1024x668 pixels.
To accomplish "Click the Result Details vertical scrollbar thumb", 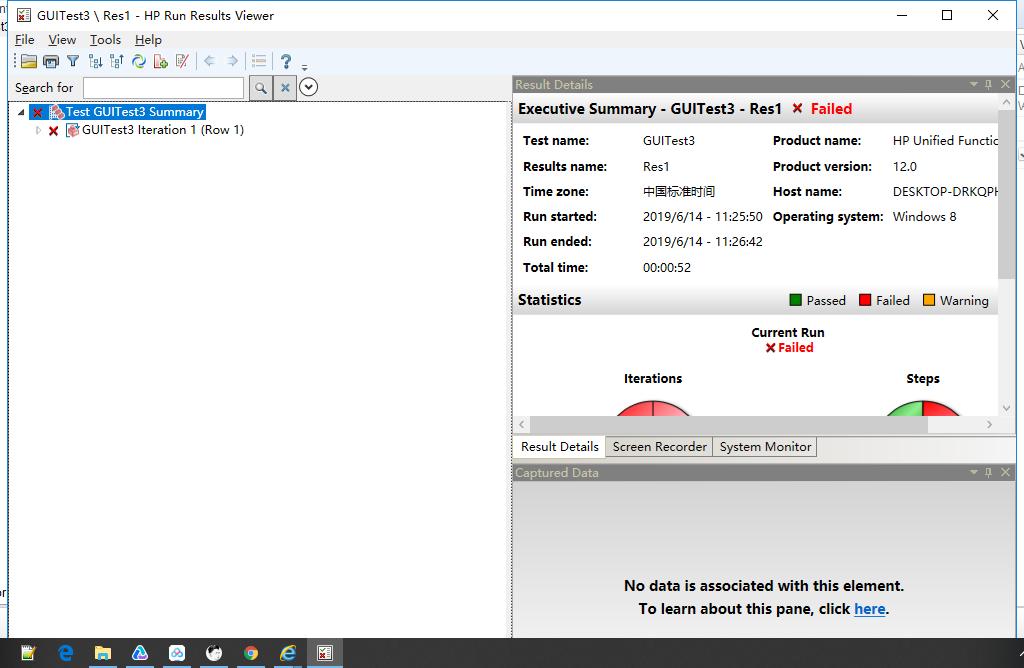I will pyautogui.click(x=1006, y=195).
